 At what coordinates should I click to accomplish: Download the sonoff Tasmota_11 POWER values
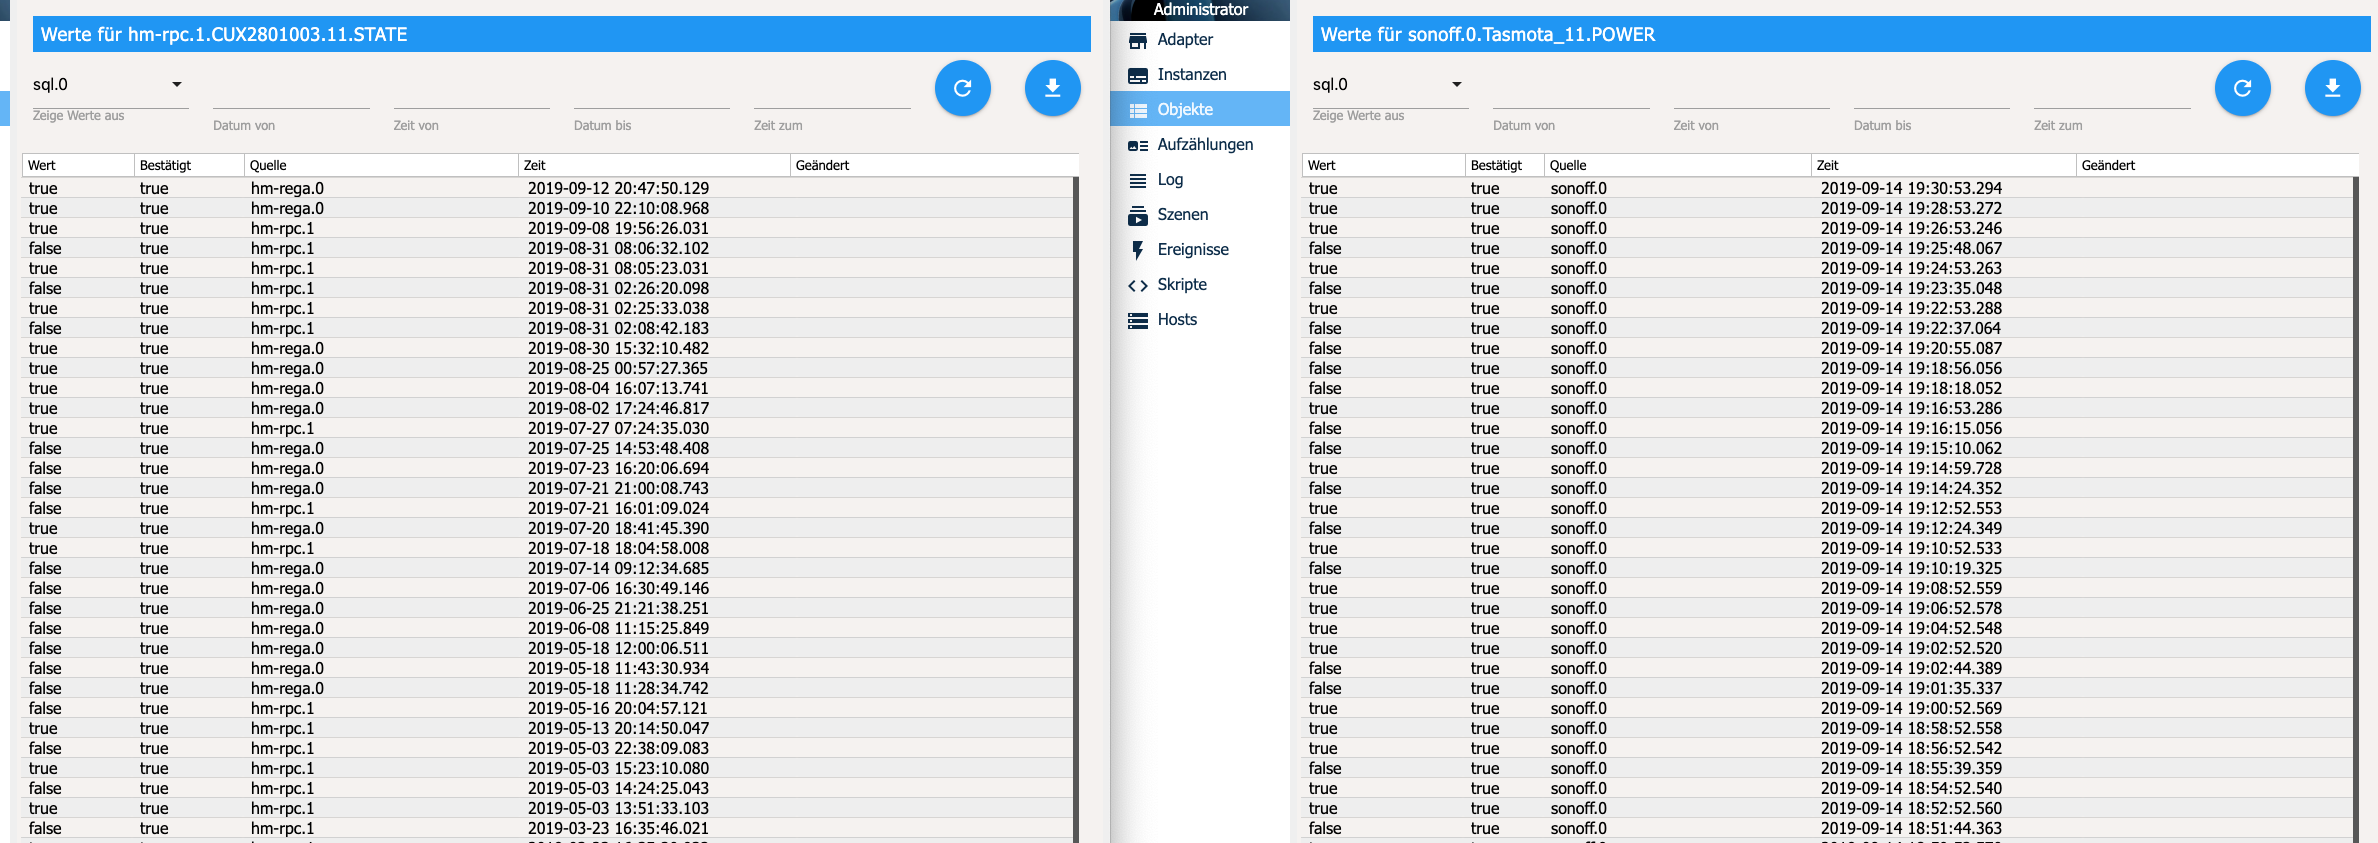click(x=2332, y=88)
